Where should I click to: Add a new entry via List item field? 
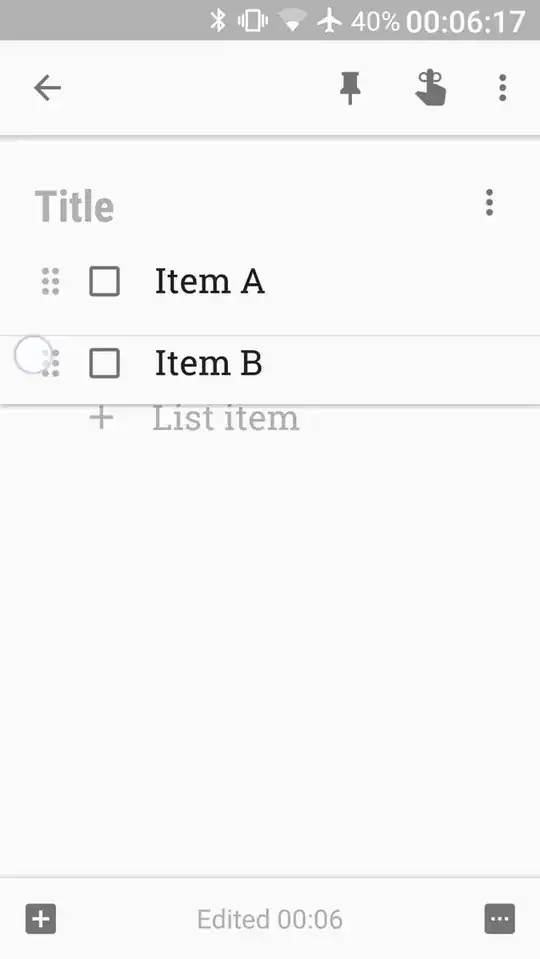[226, 418]
